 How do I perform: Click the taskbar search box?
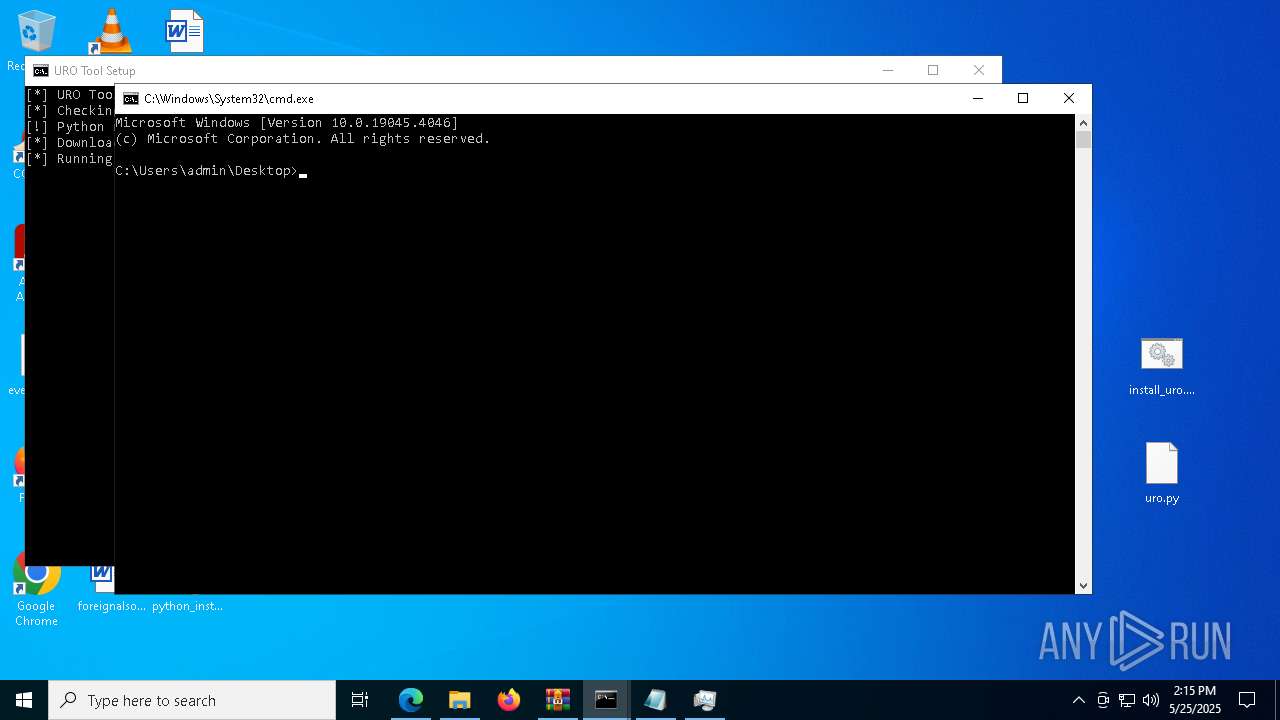click(192, 700)
